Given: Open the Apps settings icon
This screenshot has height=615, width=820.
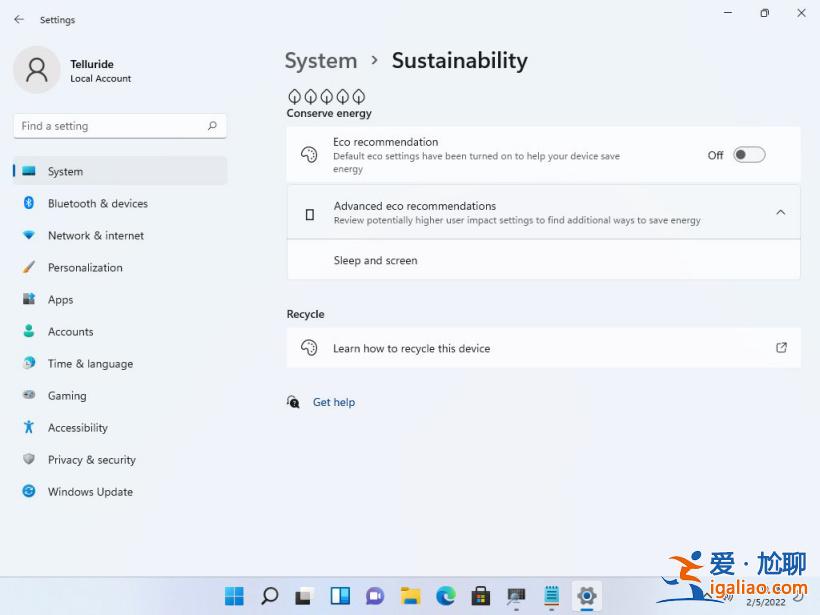Looking at the screenshot, I should click(28, 299).
